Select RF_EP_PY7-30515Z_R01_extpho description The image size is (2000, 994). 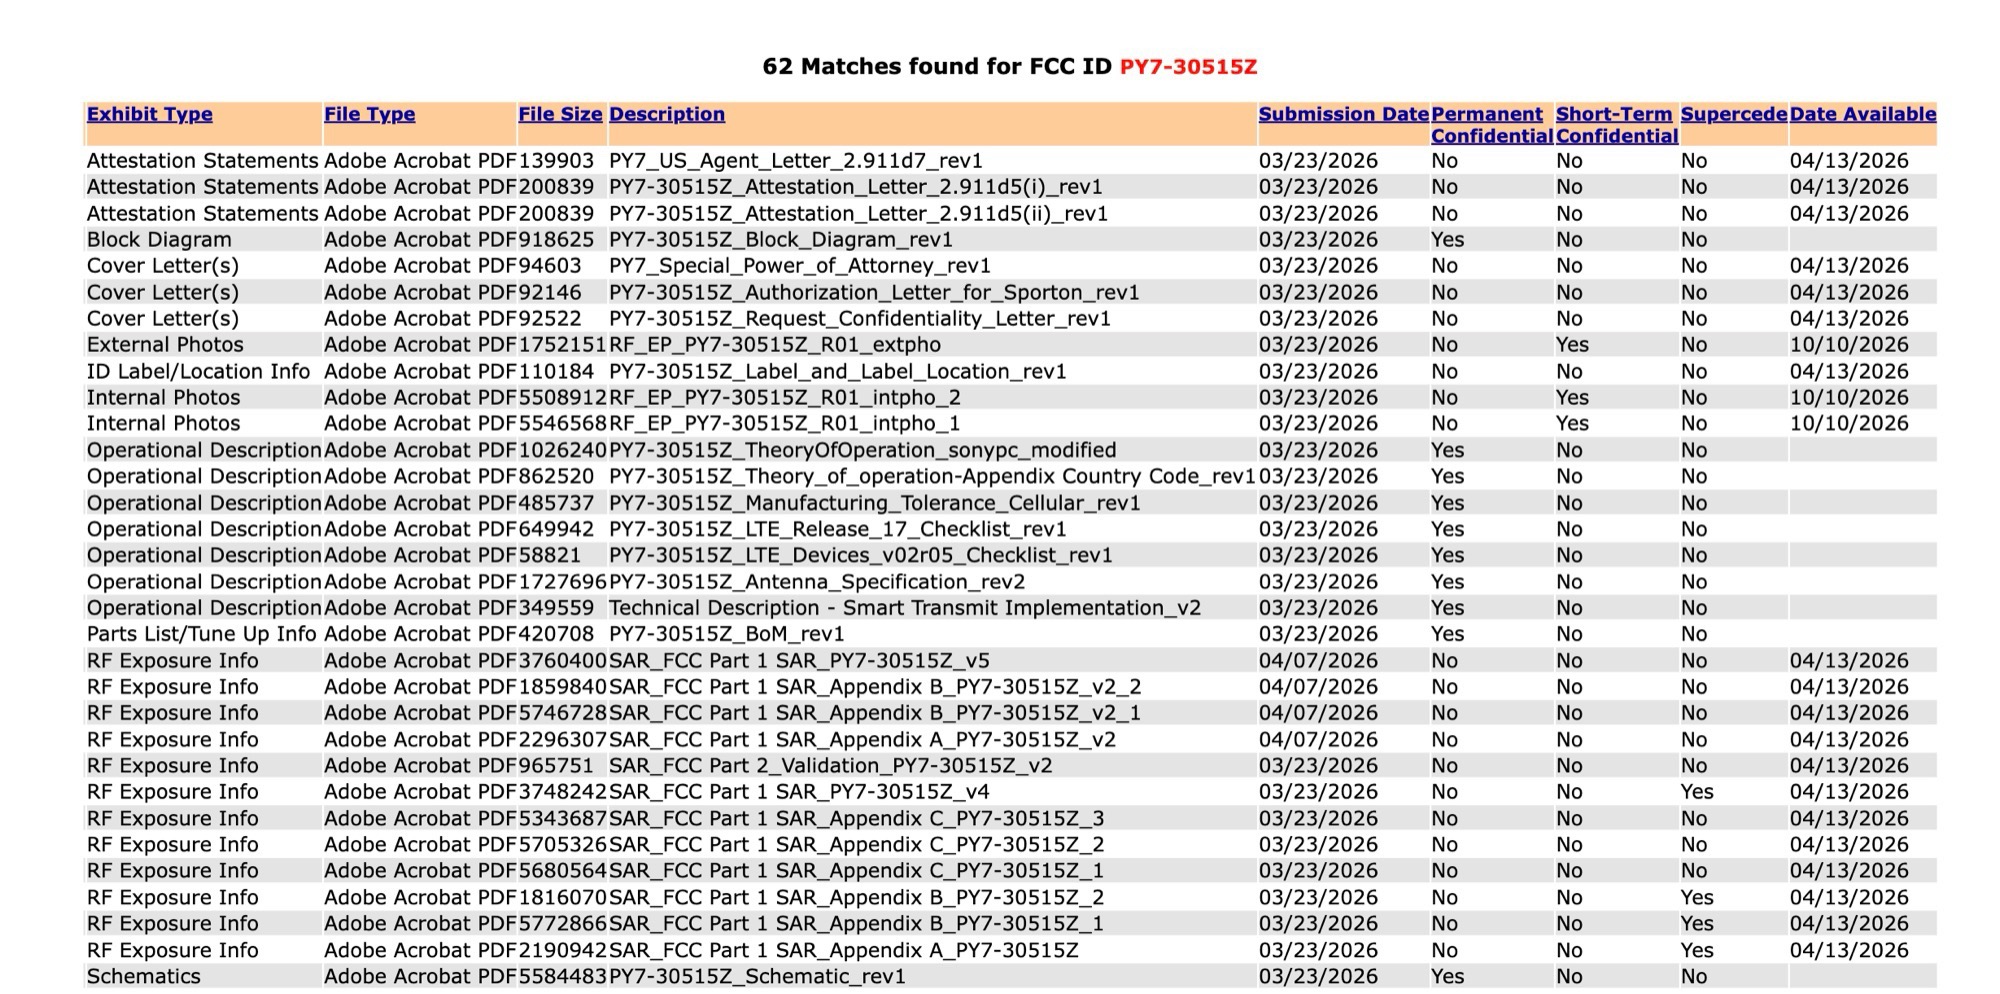[x=775, y=345]
